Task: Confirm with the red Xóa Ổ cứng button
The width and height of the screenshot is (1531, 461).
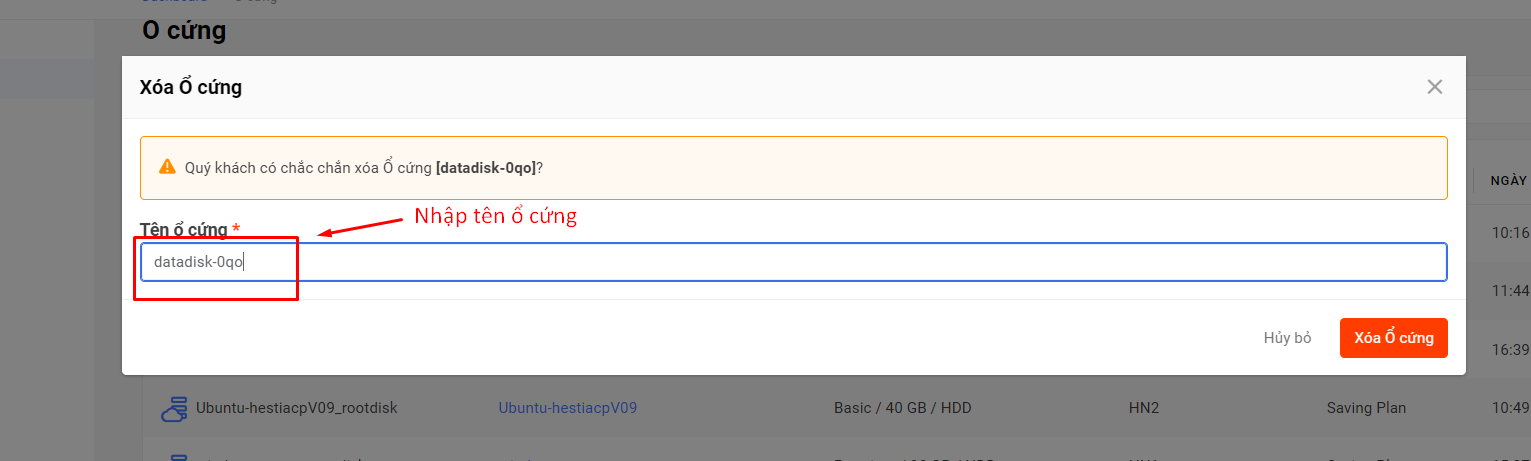Action: point(1393,338)
